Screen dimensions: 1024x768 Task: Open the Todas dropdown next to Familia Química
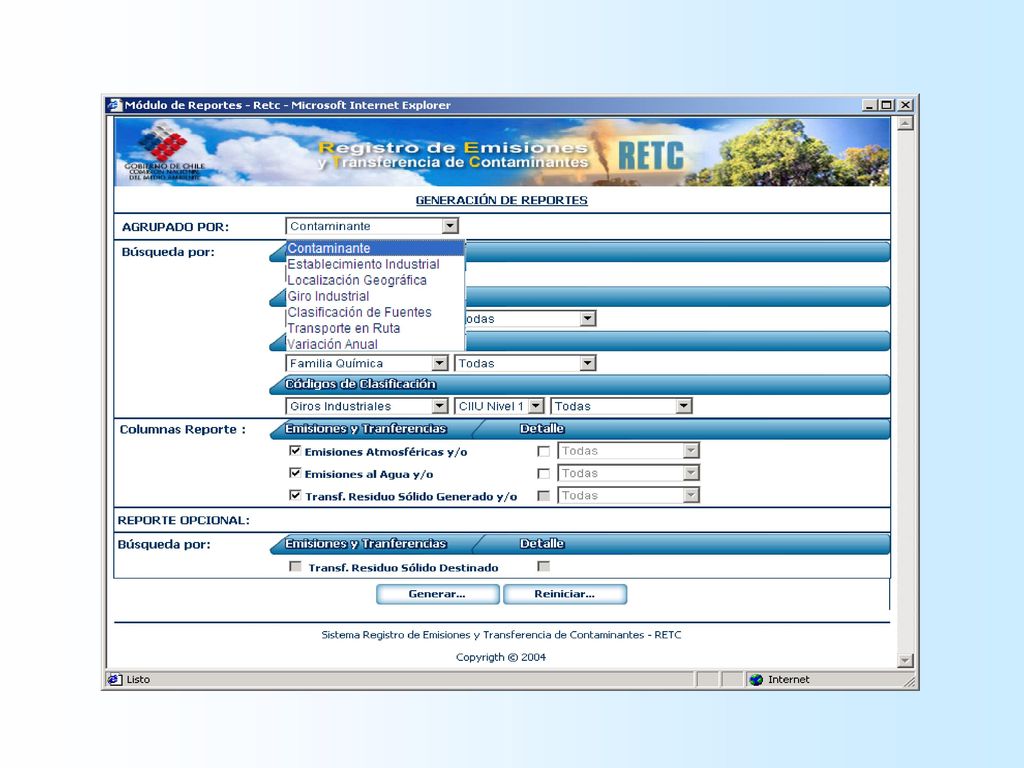(x=525, y=363)
